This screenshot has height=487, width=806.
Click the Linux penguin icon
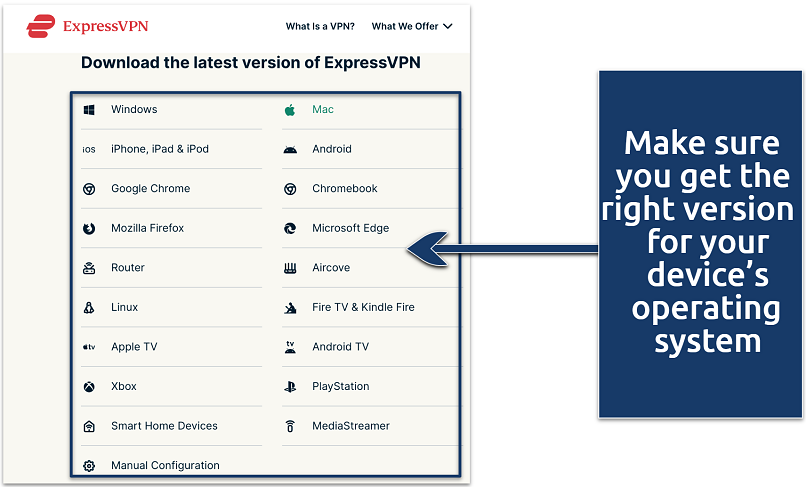click(89, 308)
